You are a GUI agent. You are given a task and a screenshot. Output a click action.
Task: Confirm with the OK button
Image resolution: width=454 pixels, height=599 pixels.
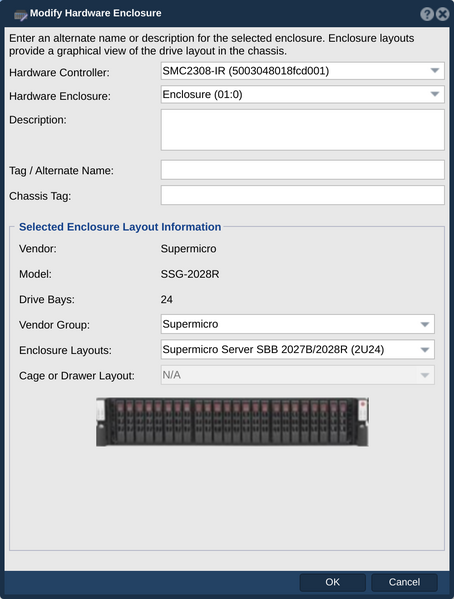tap(332, 582)
